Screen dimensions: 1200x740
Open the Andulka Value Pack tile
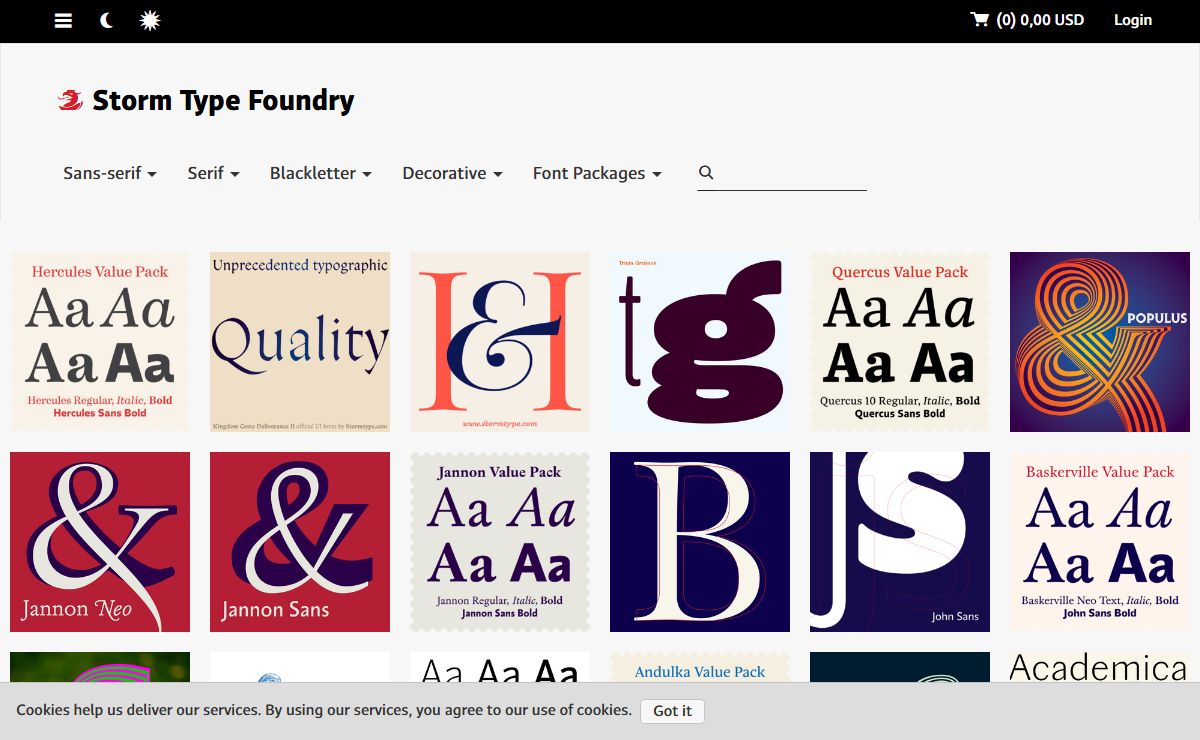coord(700,667)
